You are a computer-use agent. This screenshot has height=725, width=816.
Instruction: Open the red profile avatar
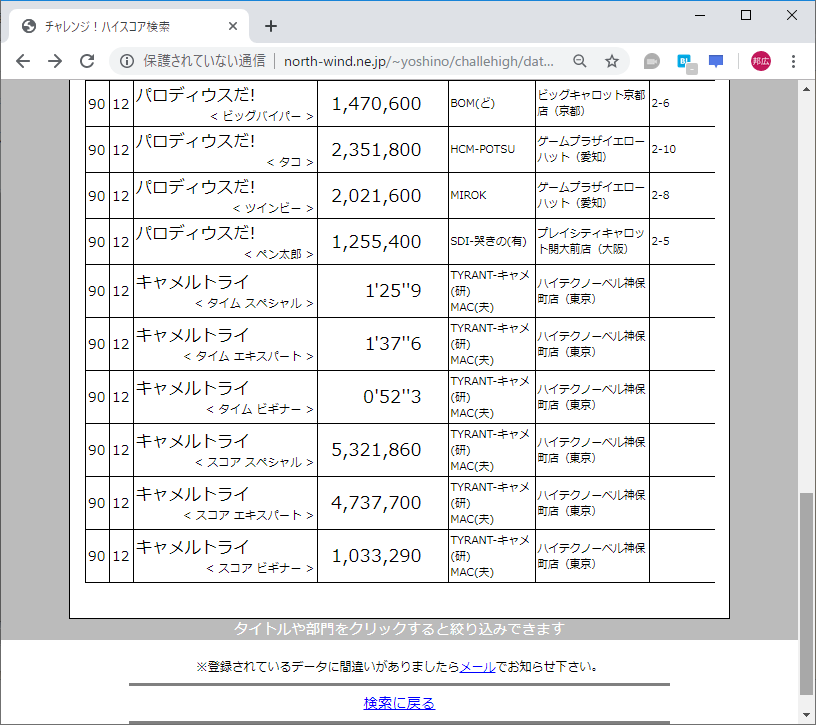coord(760,61)
